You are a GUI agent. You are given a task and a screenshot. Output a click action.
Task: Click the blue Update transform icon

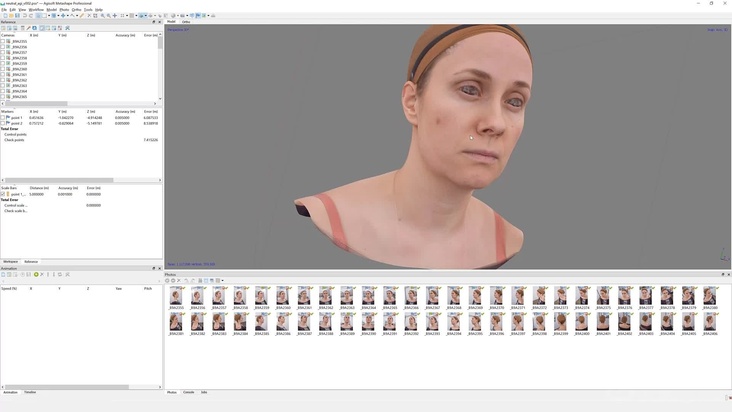[x=34, y=28]
